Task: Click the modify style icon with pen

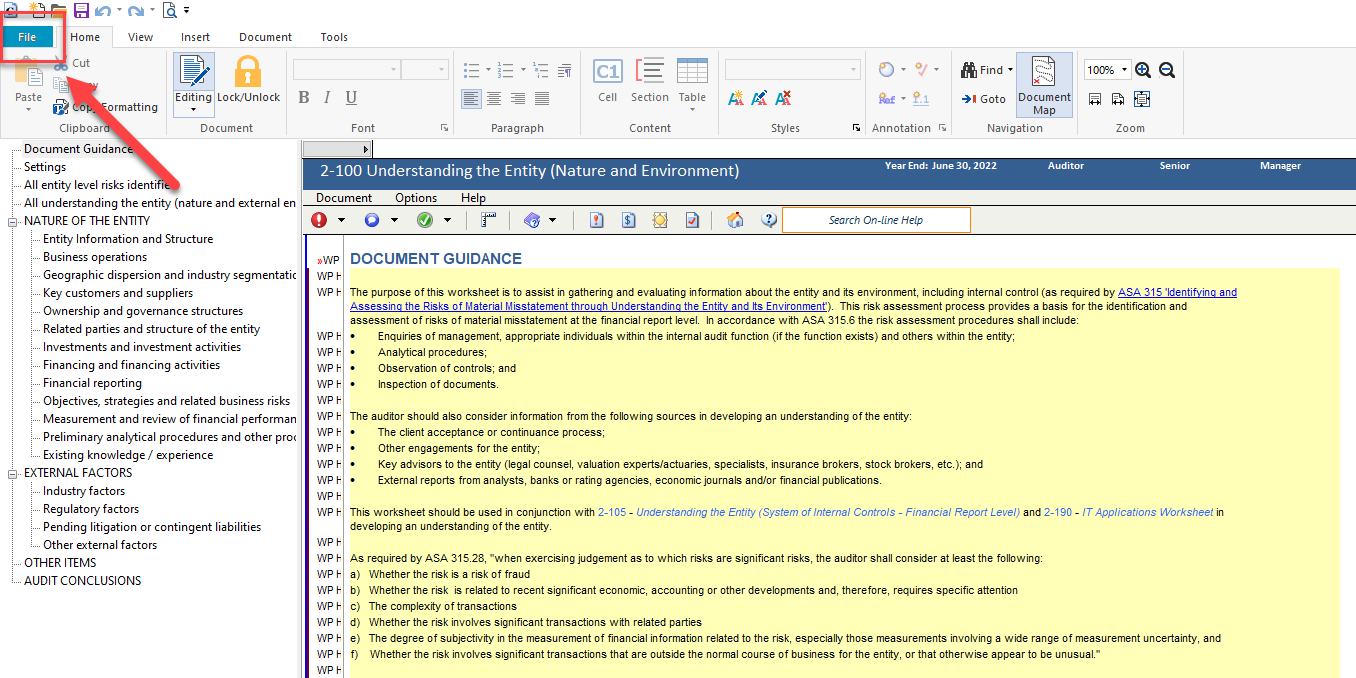Action: pos(760,98)
